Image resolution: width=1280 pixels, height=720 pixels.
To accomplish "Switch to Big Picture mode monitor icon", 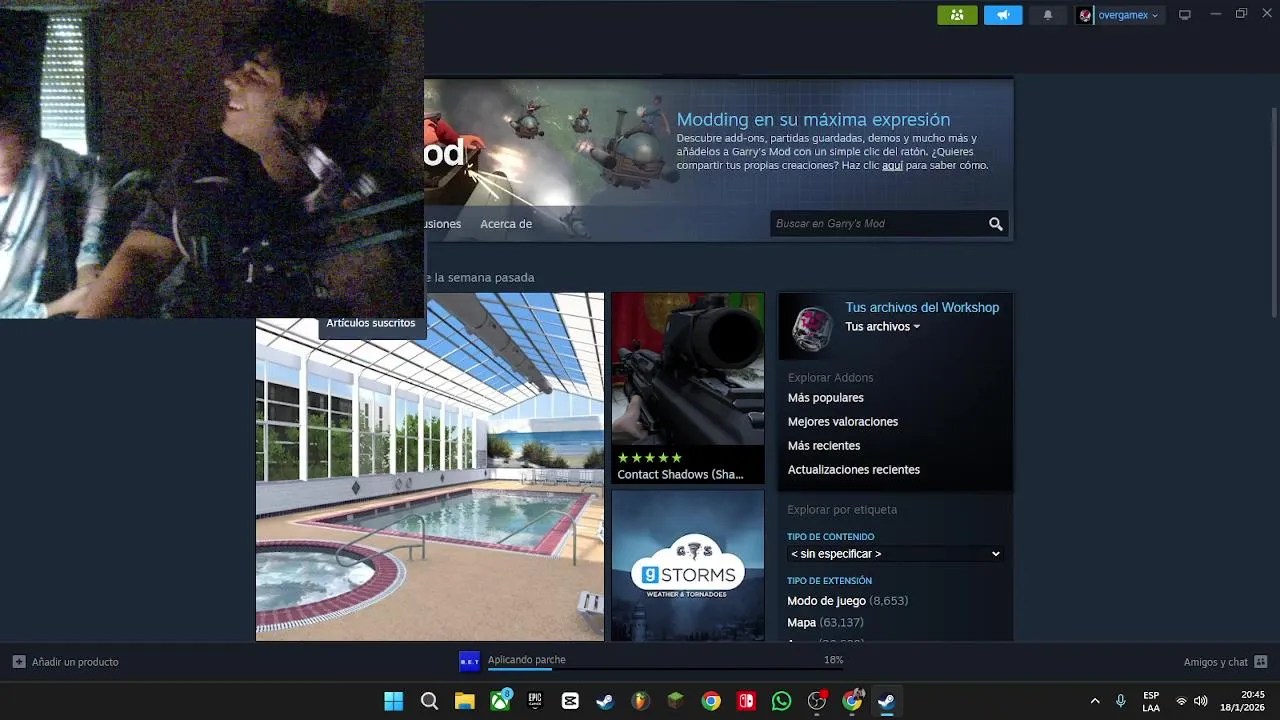I will click(x=1185, y=15).
